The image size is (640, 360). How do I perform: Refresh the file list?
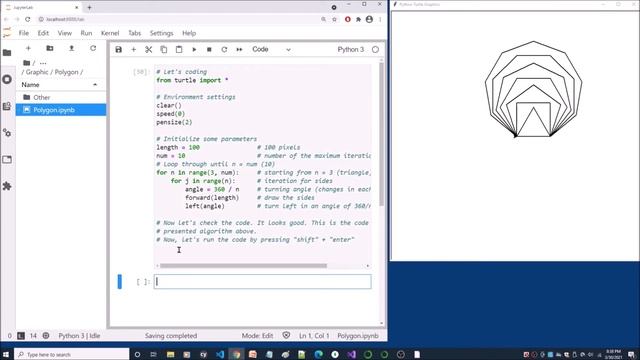[93, 48]
